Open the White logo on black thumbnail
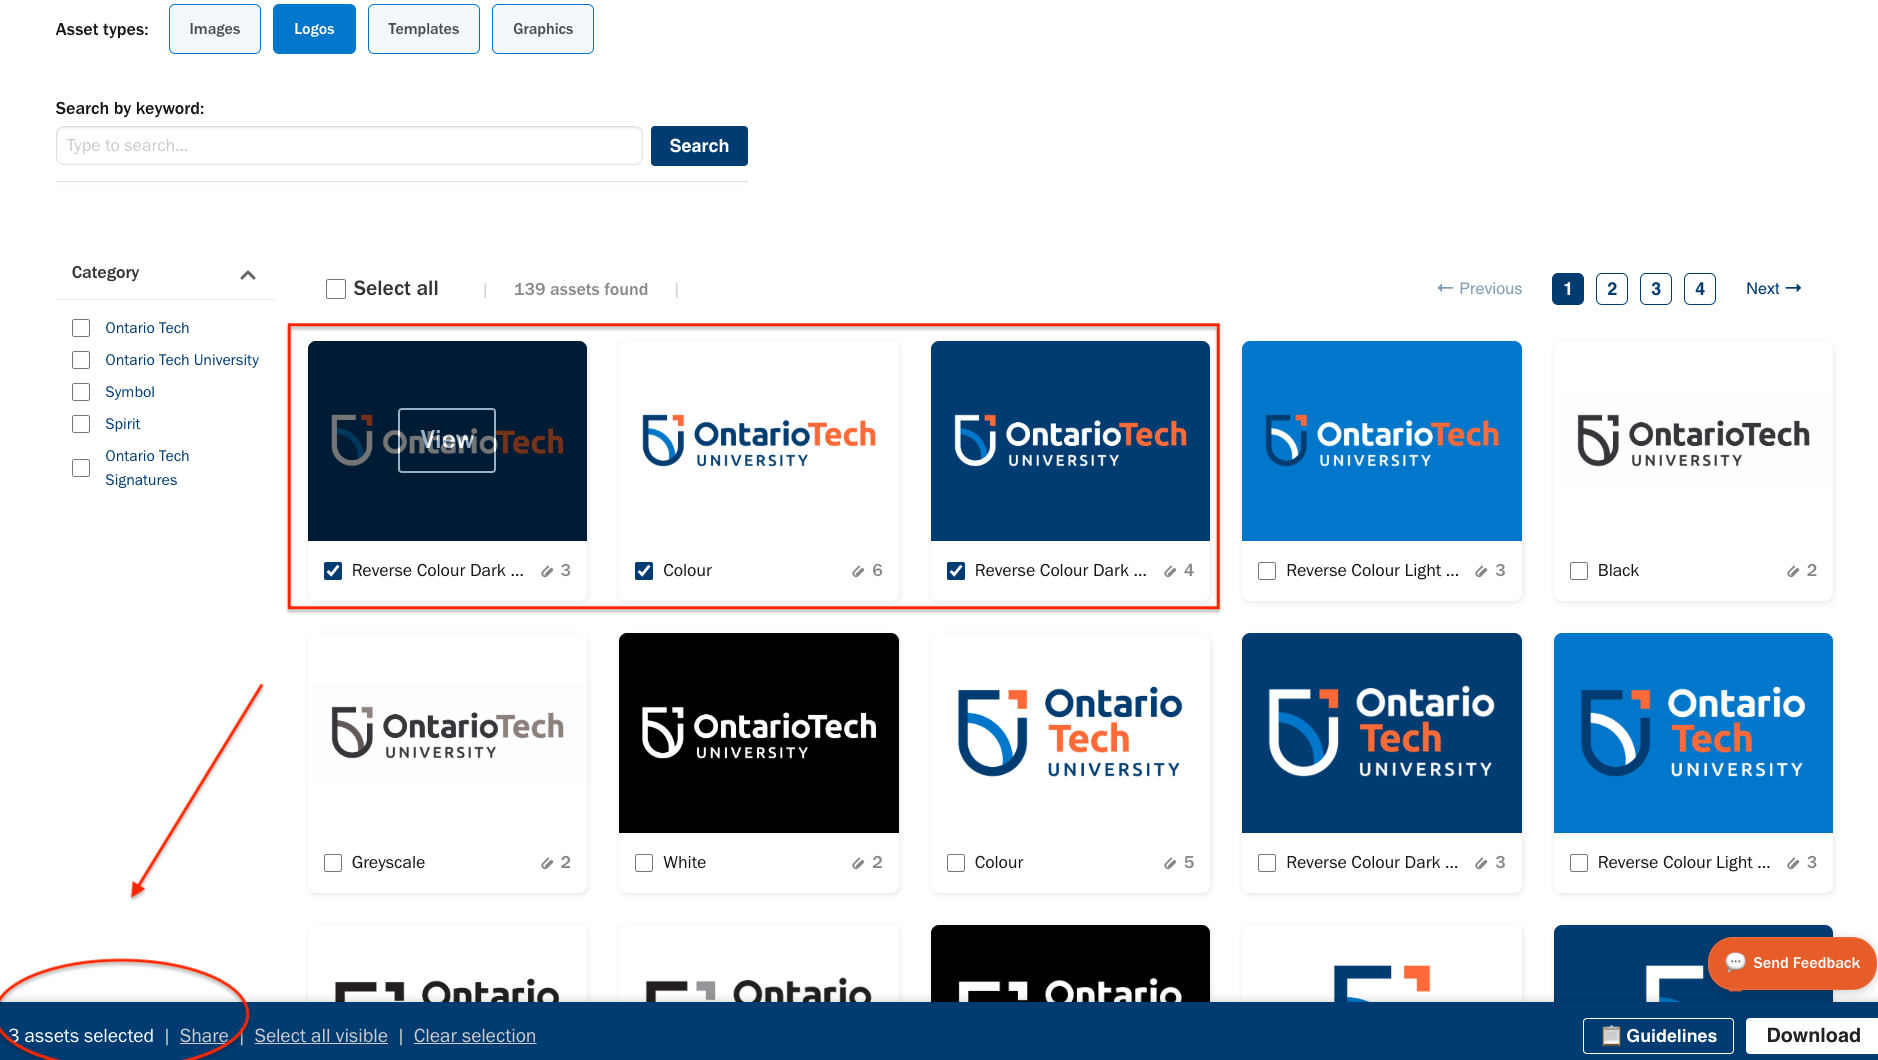This screenshot has height=1060, width=1878. click(x=759, y=733)
